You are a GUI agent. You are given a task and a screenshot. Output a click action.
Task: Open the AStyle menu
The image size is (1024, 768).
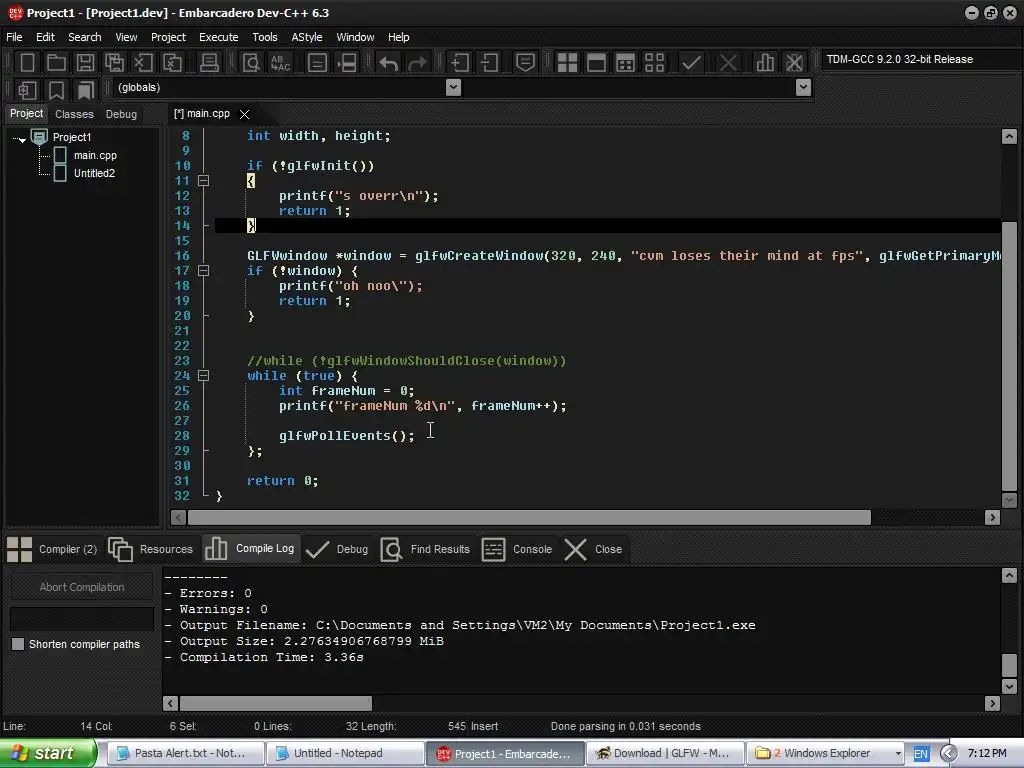307,37
